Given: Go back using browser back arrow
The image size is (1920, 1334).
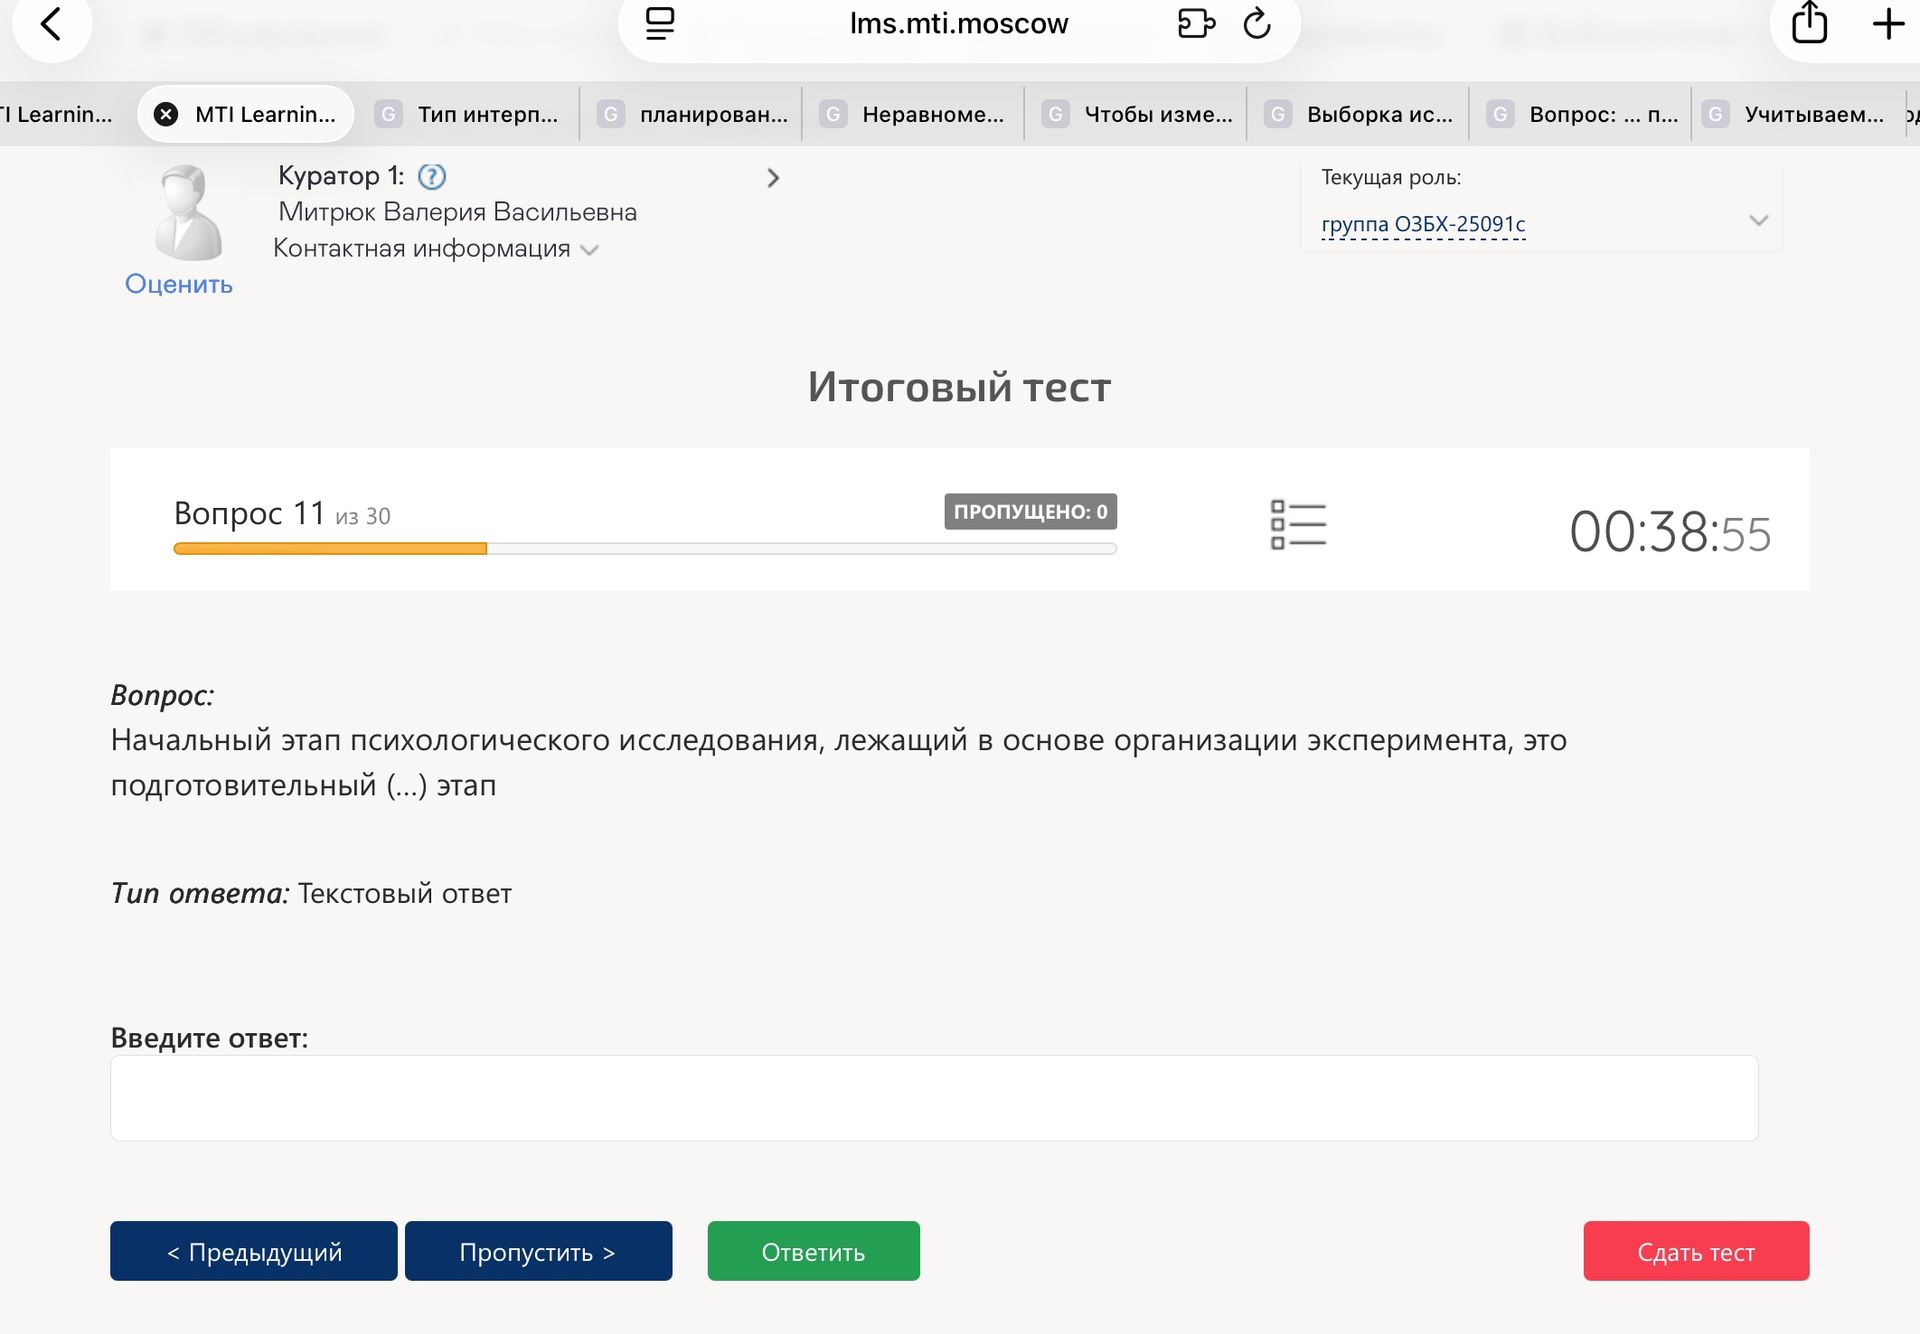Looking at the screenshot, I should tap(51, 24).
